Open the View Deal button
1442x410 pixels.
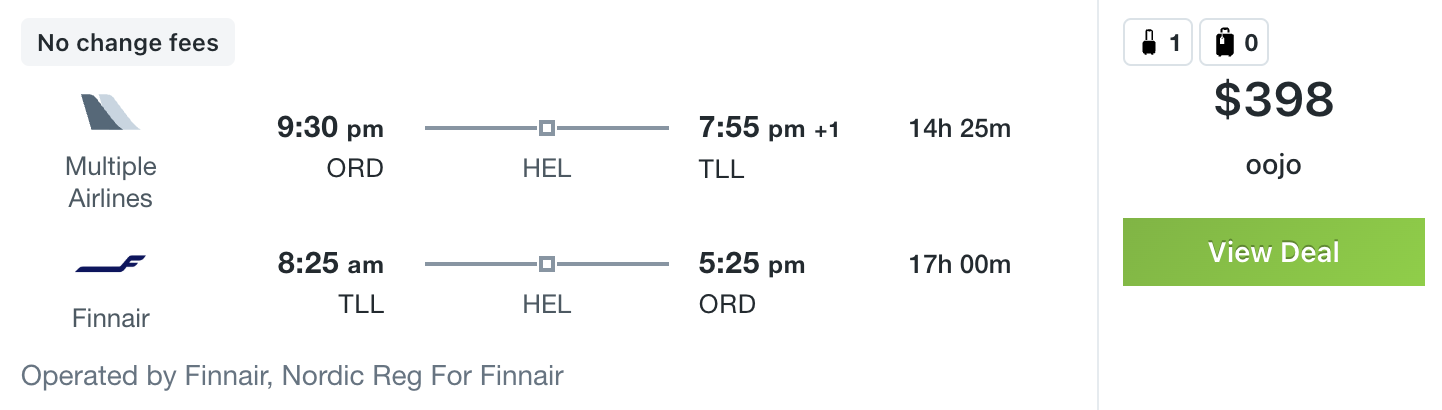(1273, 252)
